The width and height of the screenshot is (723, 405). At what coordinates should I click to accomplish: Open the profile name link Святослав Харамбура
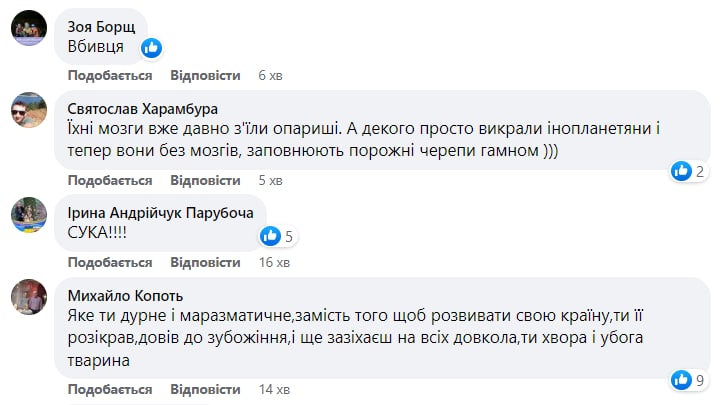pyautogui.click(x=142, y=108)
